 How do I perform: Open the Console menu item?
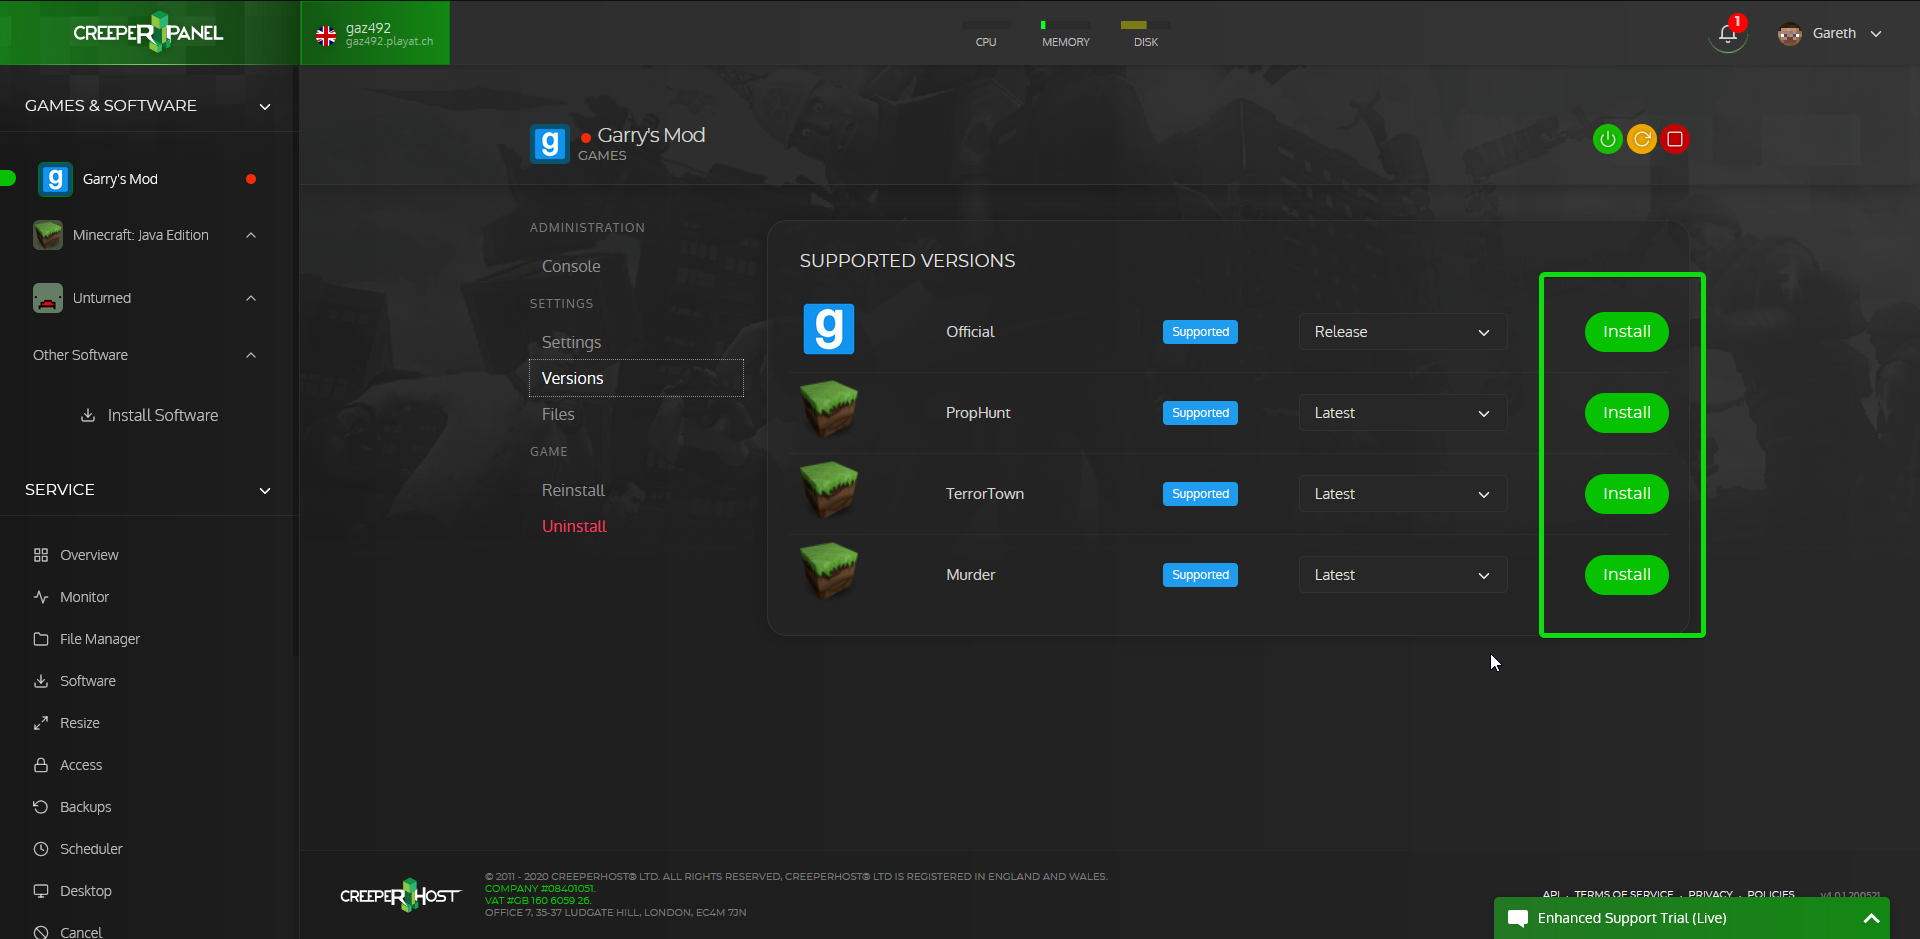[571, 266]
